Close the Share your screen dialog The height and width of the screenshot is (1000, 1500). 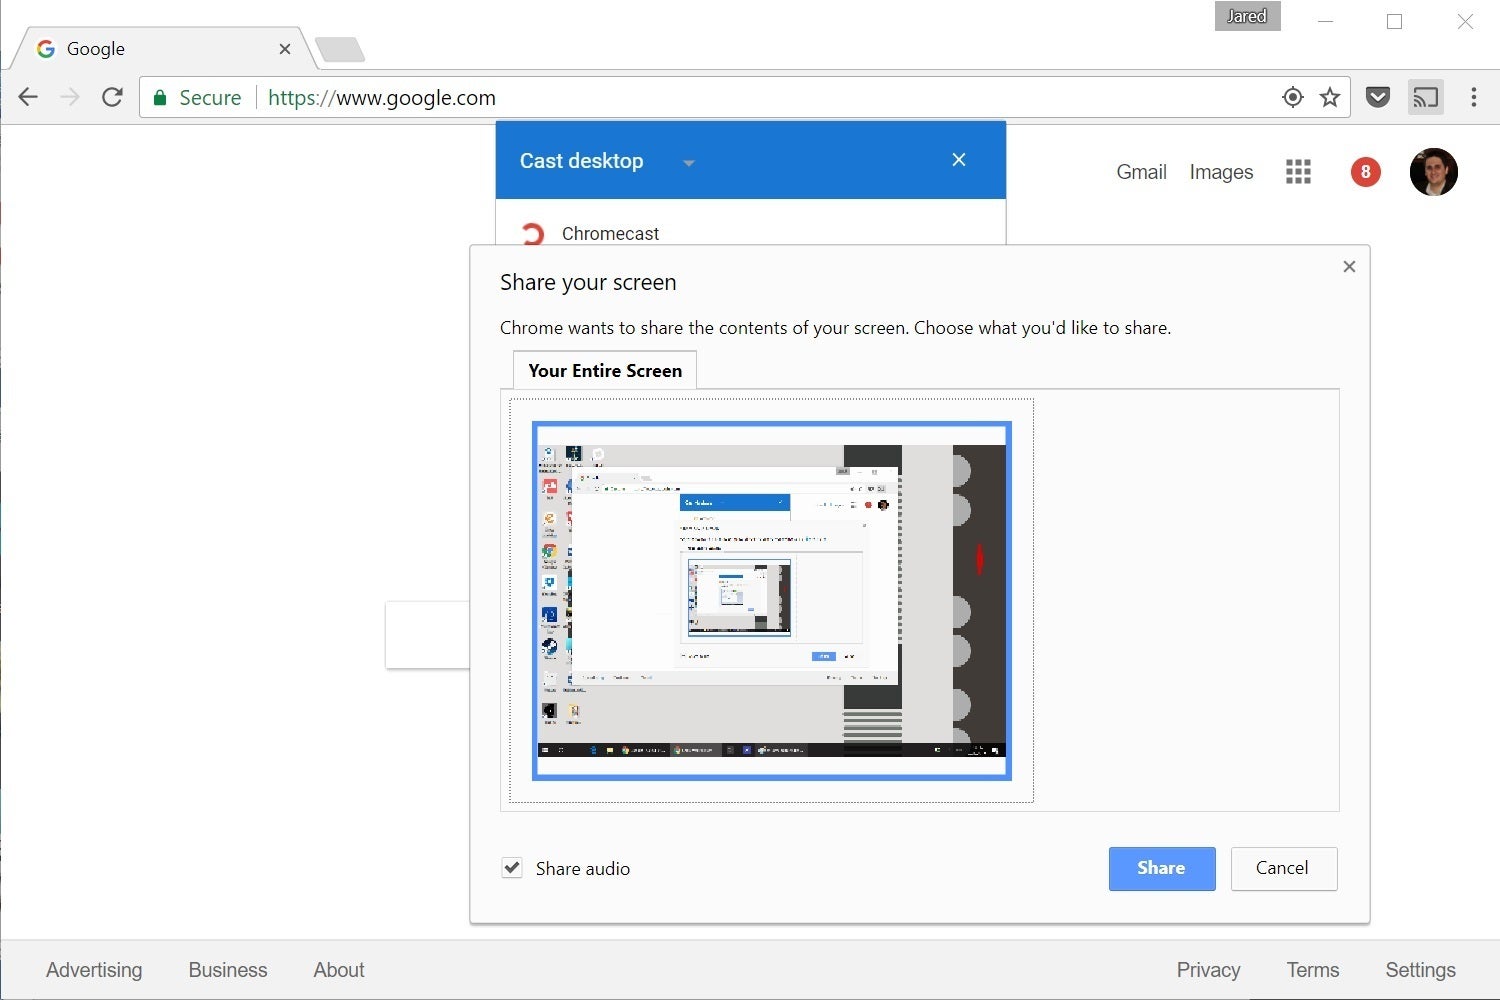1349,266
